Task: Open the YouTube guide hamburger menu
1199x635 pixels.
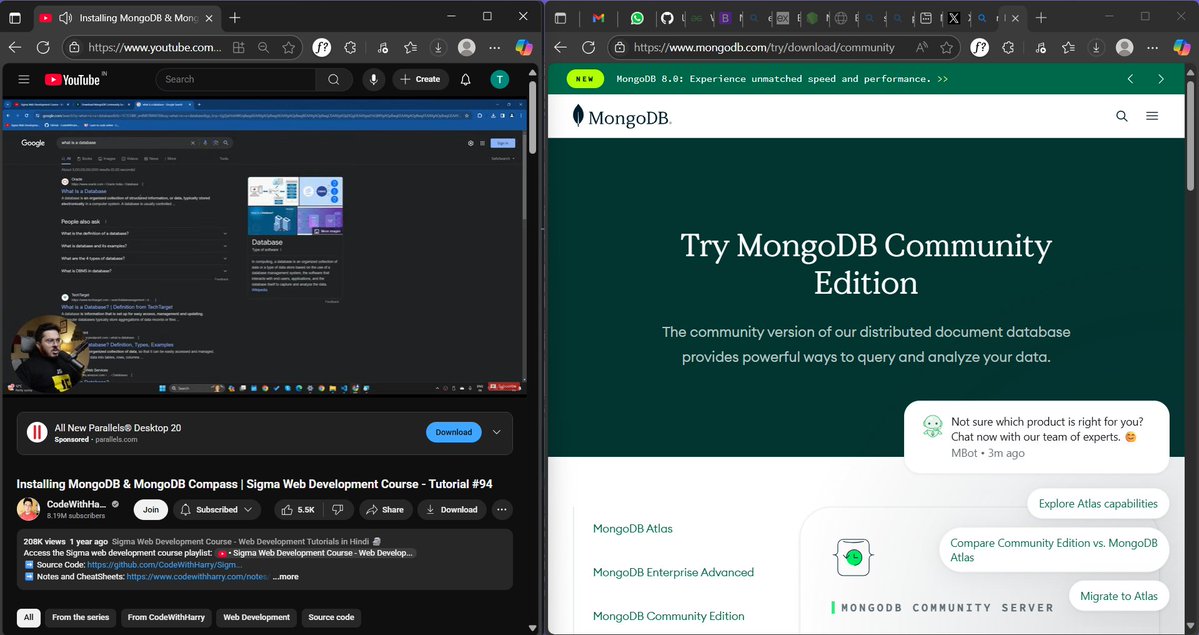Action: 24,80
